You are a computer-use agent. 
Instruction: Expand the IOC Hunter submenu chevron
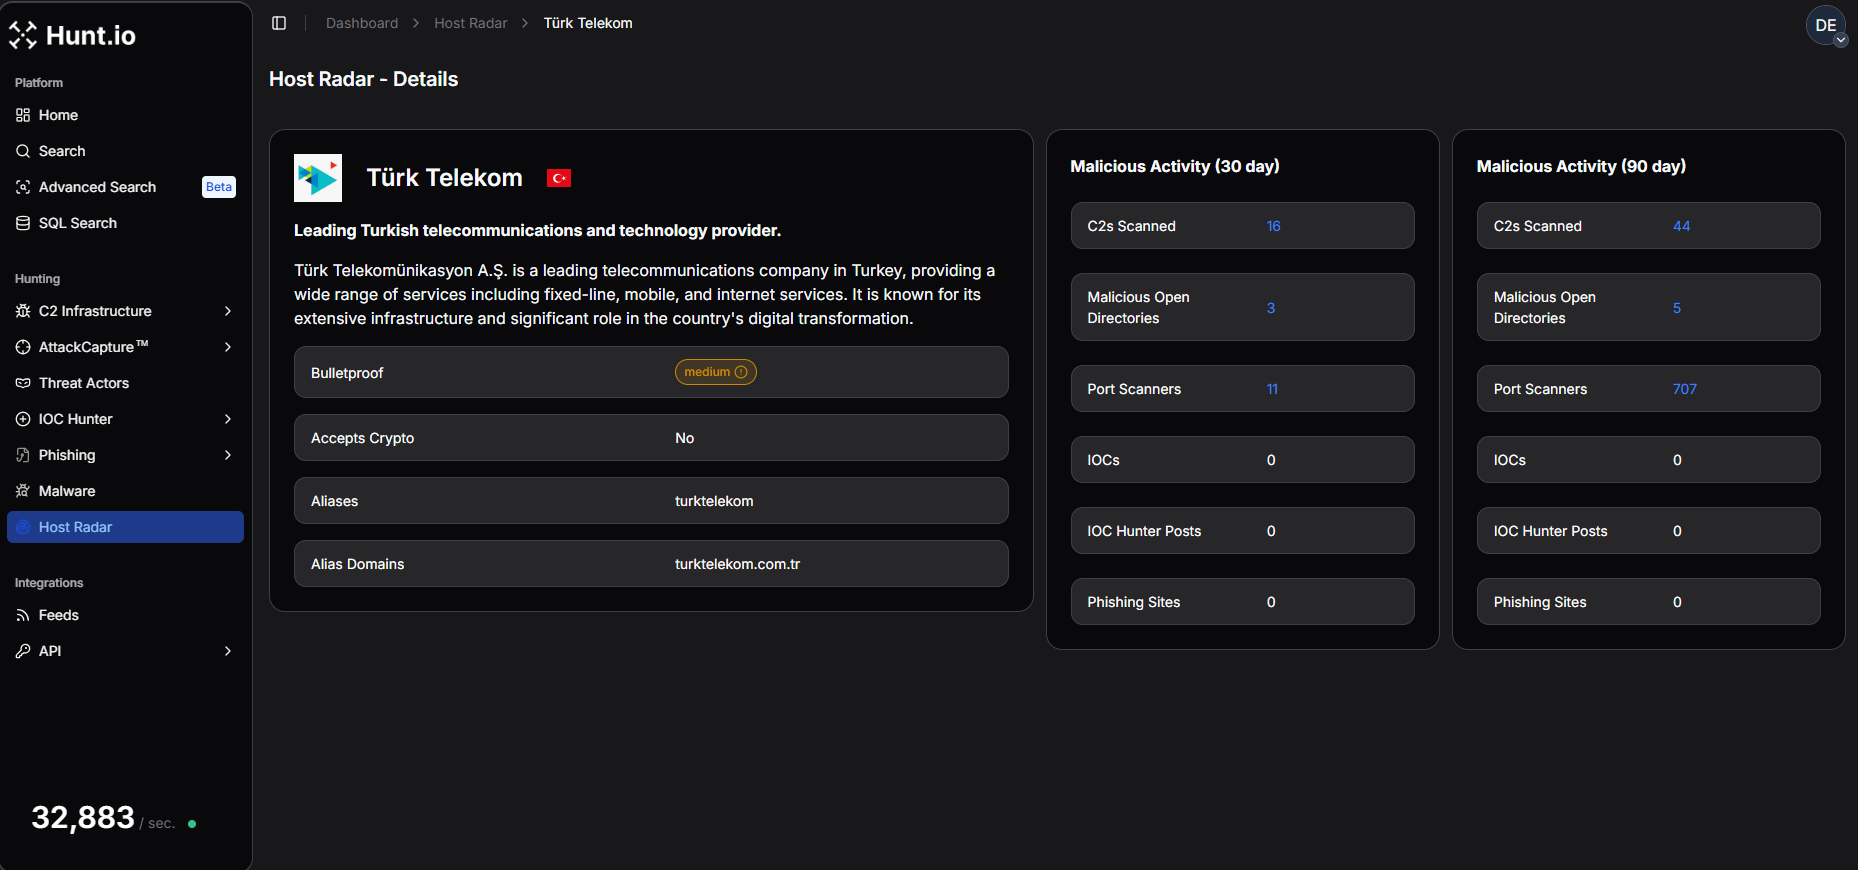tap(228, 419)
